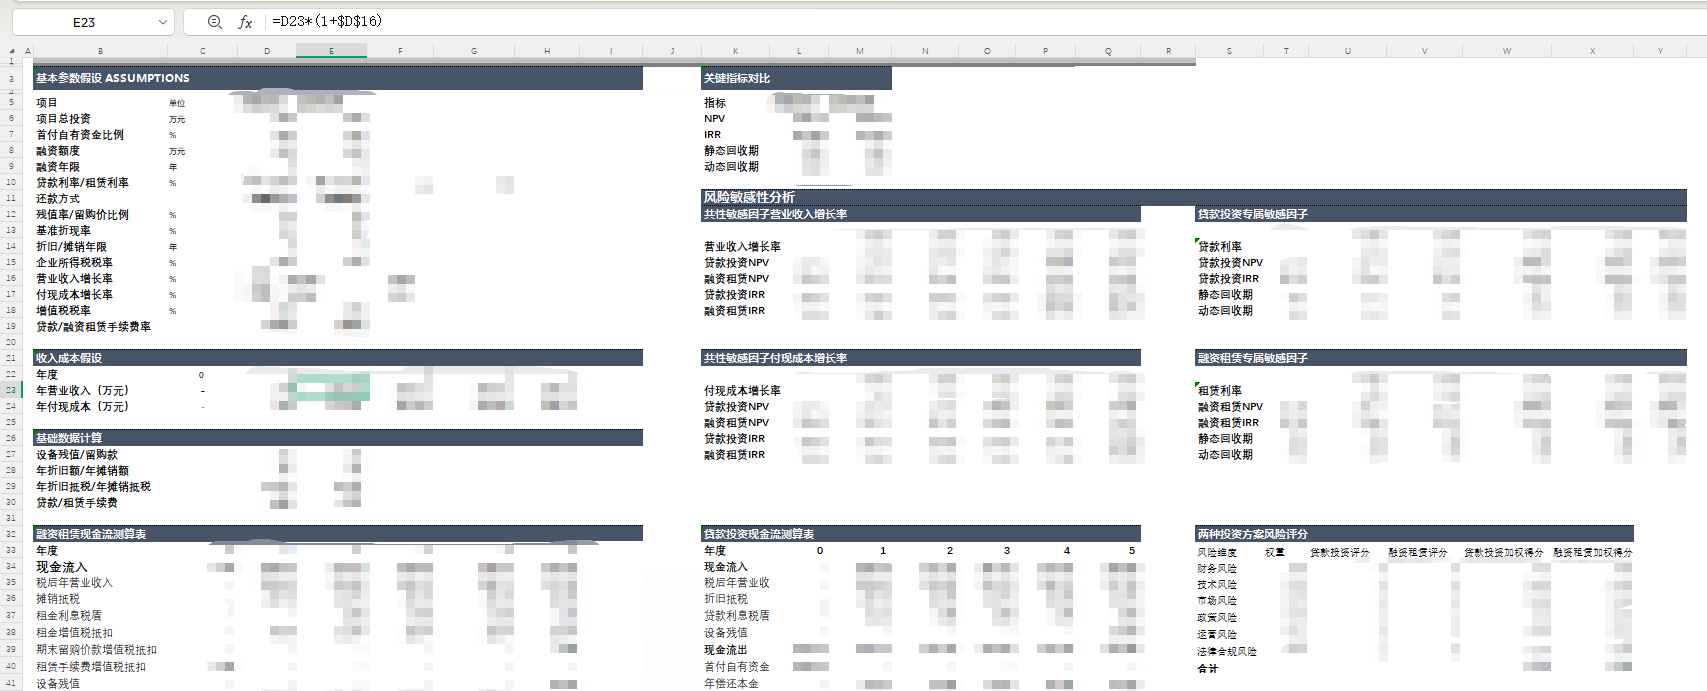This screenshot has height=691, width=1707.
Task: Select row 23 header
Action: point(11,390)
